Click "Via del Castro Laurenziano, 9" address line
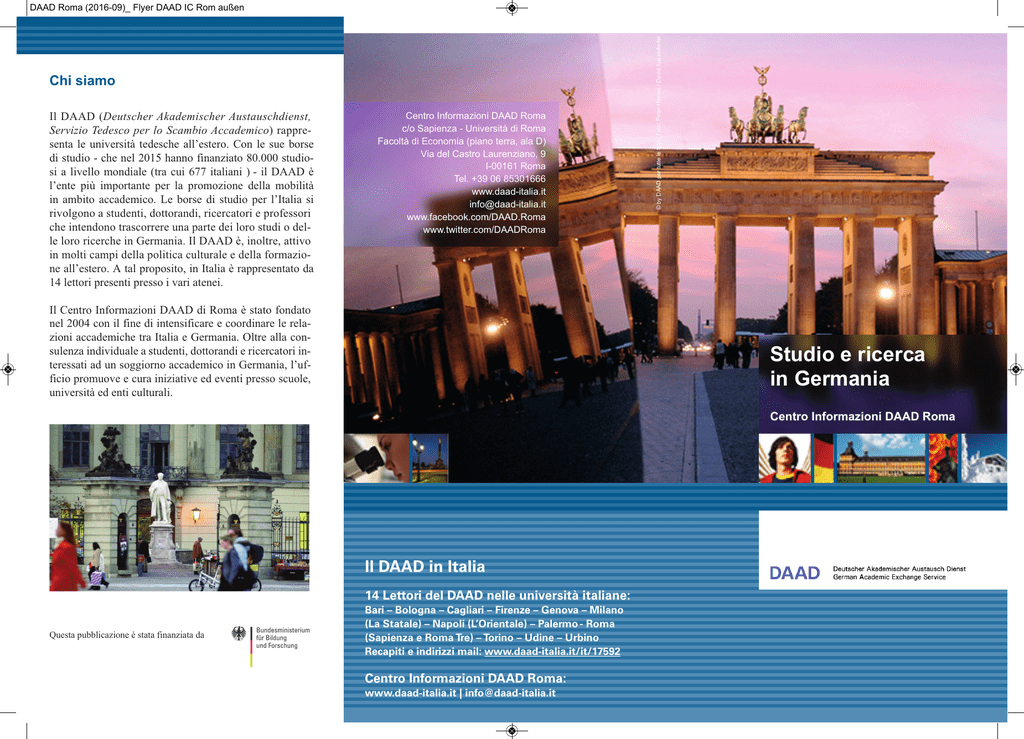This screenshot has width=1024, height=739. 483,153
